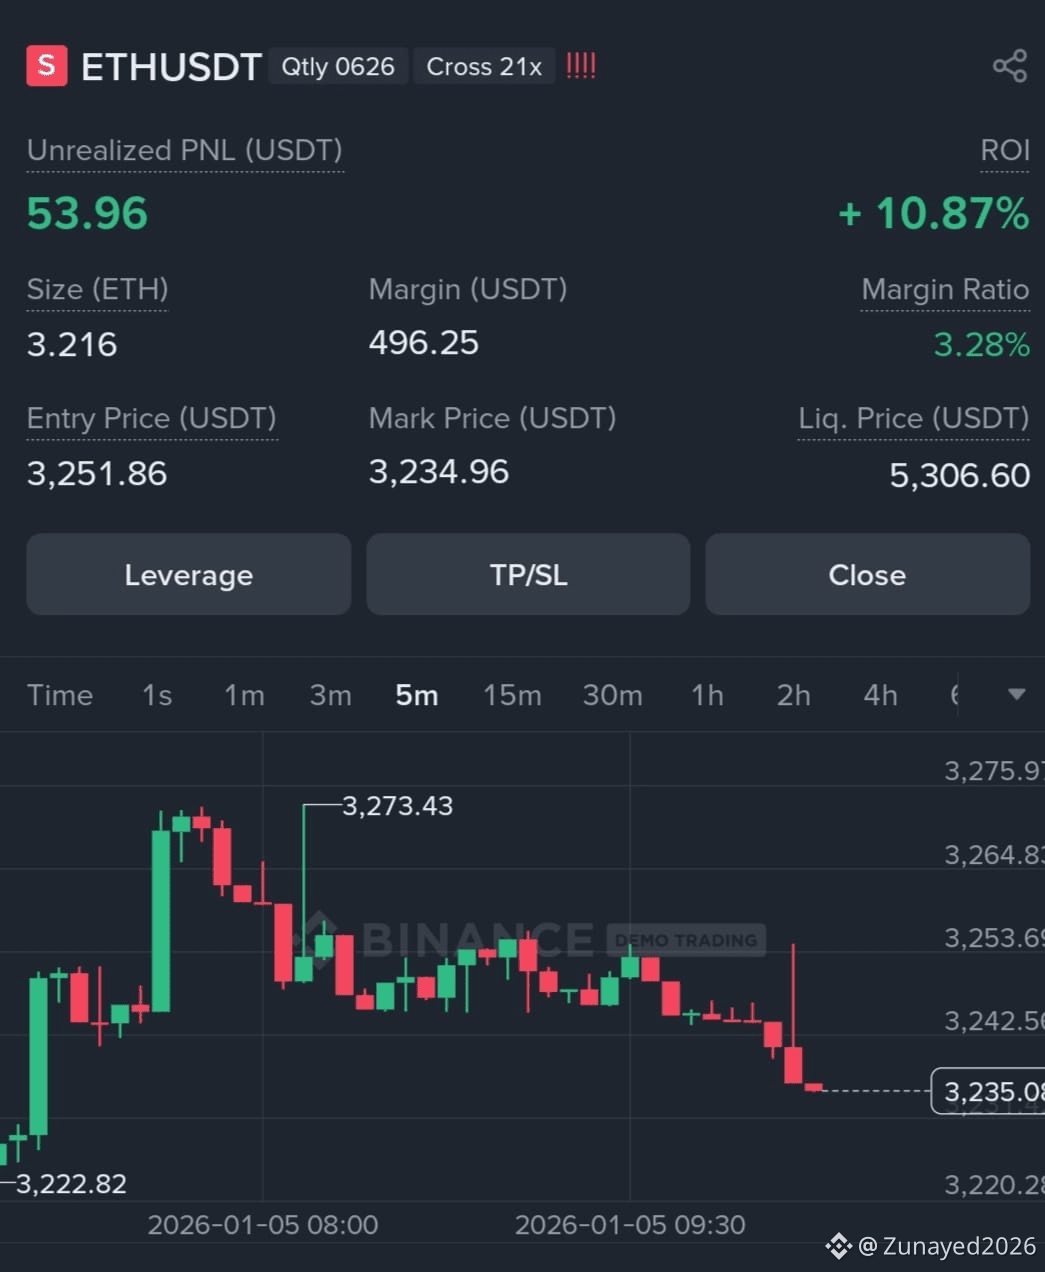Select the Time chart view
Viewport: 1045px width, 1272px height.
click(x=60, y=695)
